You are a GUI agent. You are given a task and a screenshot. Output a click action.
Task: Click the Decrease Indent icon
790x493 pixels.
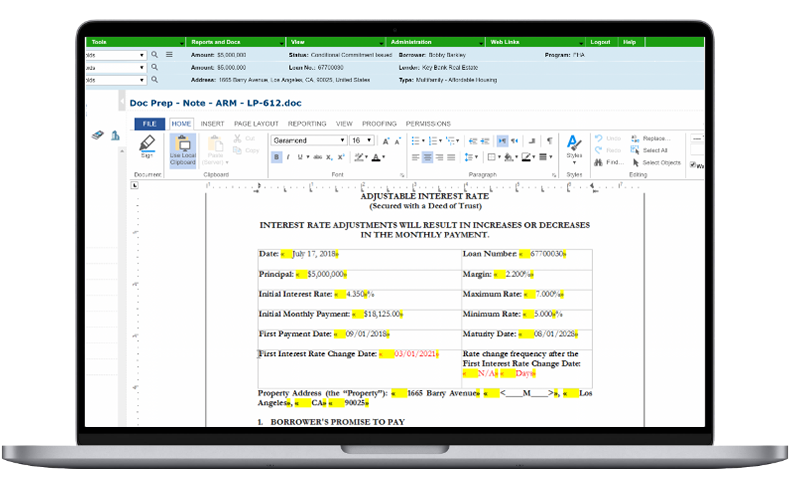473,141
